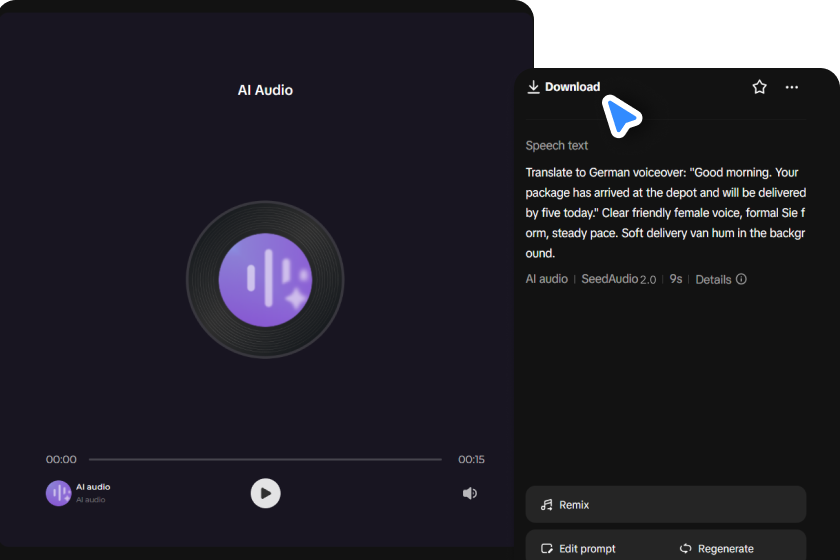Click the 00:15 total duration label
840x560 pixels.
tap(471, 459)
